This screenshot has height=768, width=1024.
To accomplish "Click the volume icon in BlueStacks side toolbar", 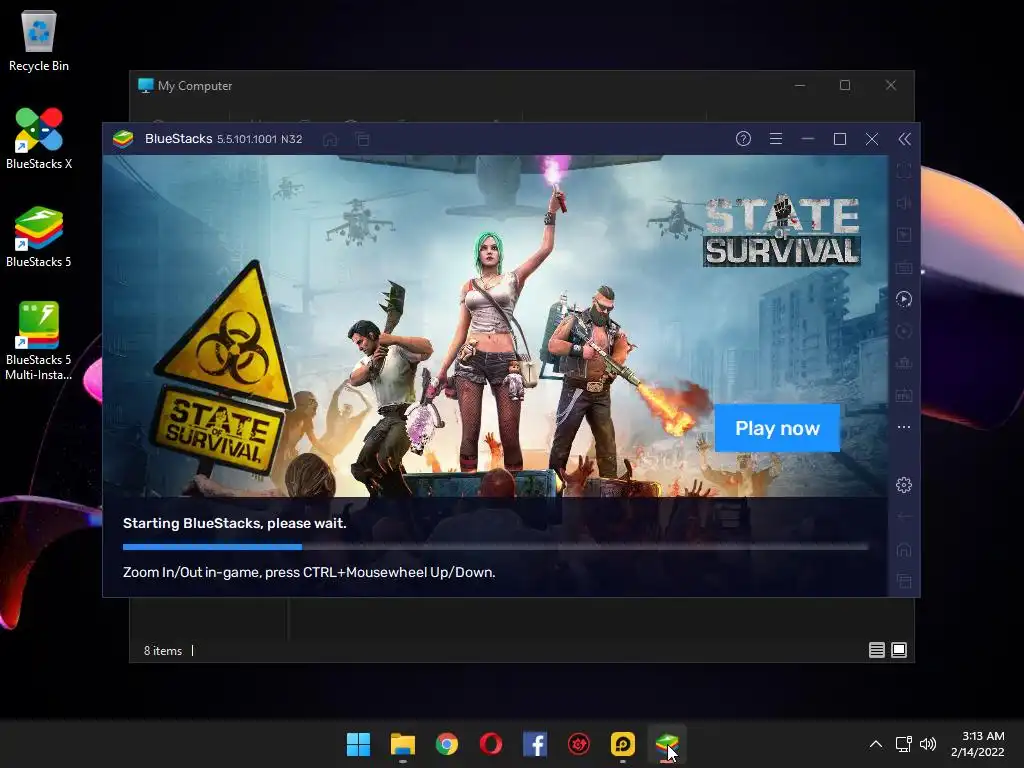I will tap(904, 203).
